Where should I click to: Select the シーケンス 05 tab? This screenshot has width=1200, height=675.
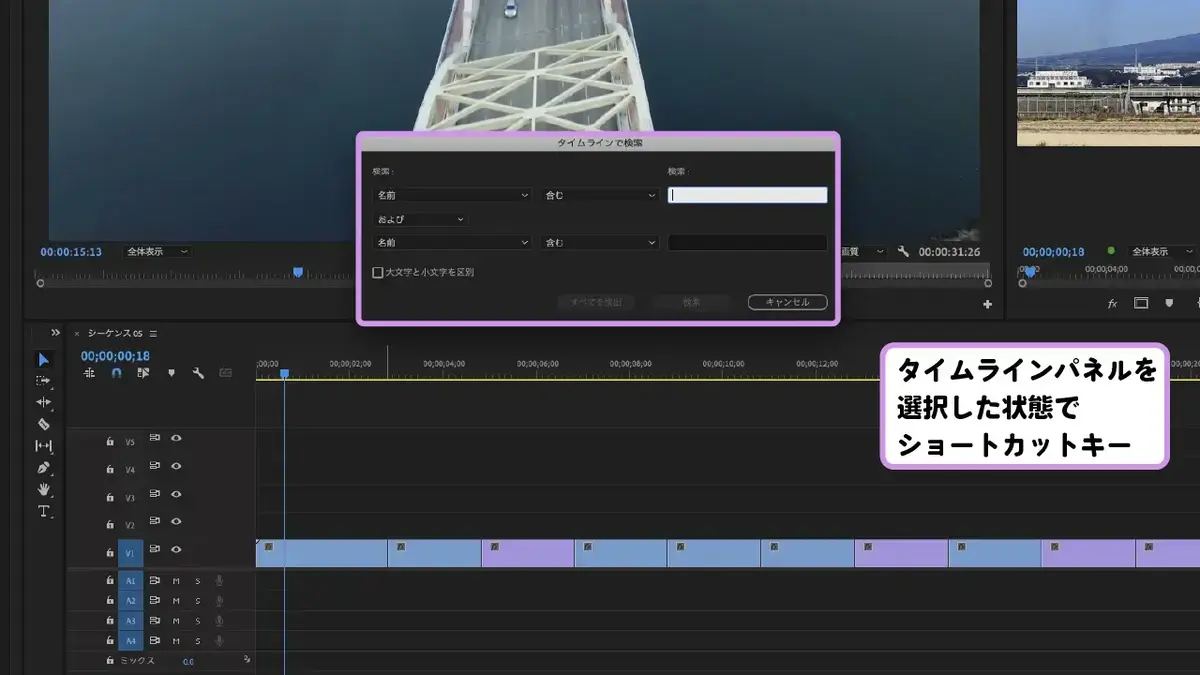(115, 333)
